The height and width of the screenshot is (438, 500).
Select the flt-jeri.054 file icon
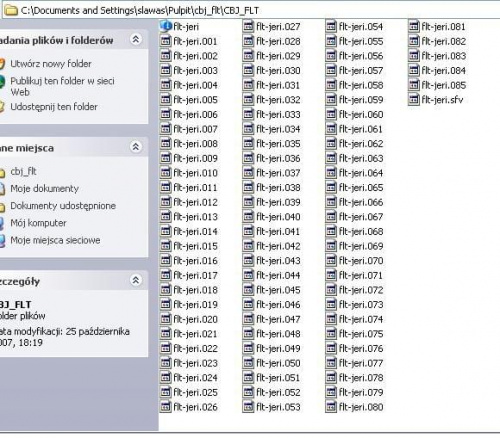coord(331,26)
